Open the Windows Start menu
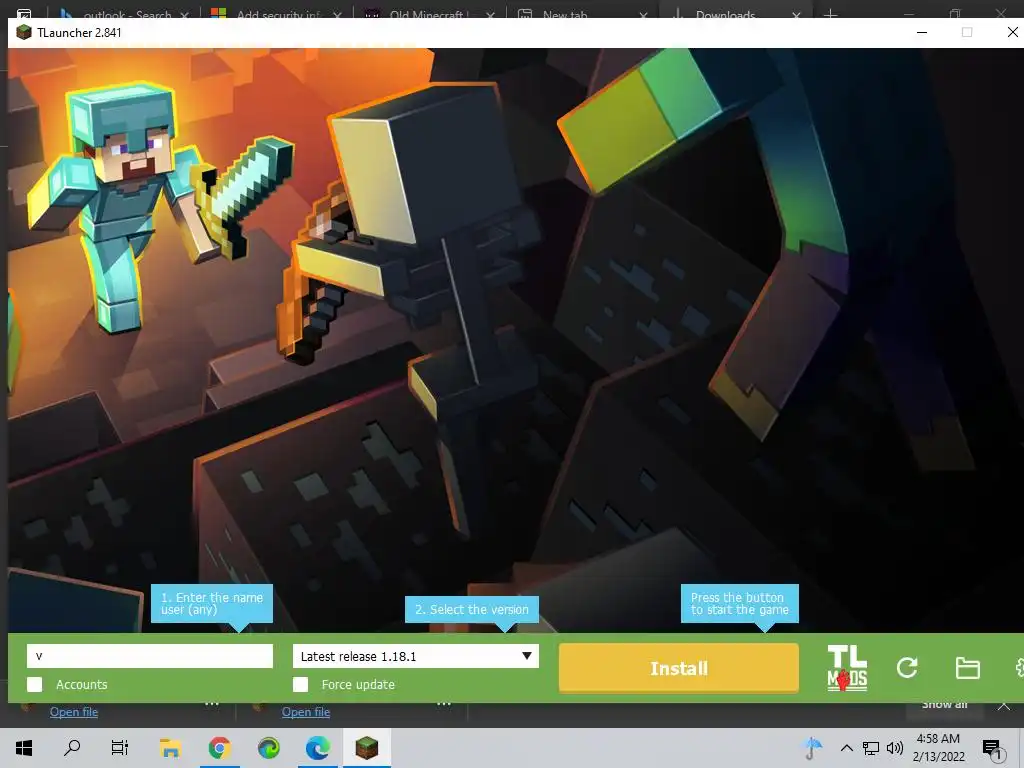 [x=24, y=747]
